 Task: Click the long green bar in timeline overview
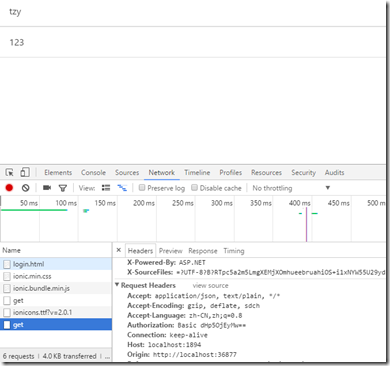(34, 210)
